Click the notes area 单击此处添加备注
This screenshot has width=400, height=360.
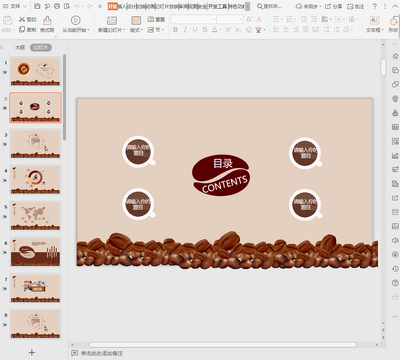[x=102, y=353]
